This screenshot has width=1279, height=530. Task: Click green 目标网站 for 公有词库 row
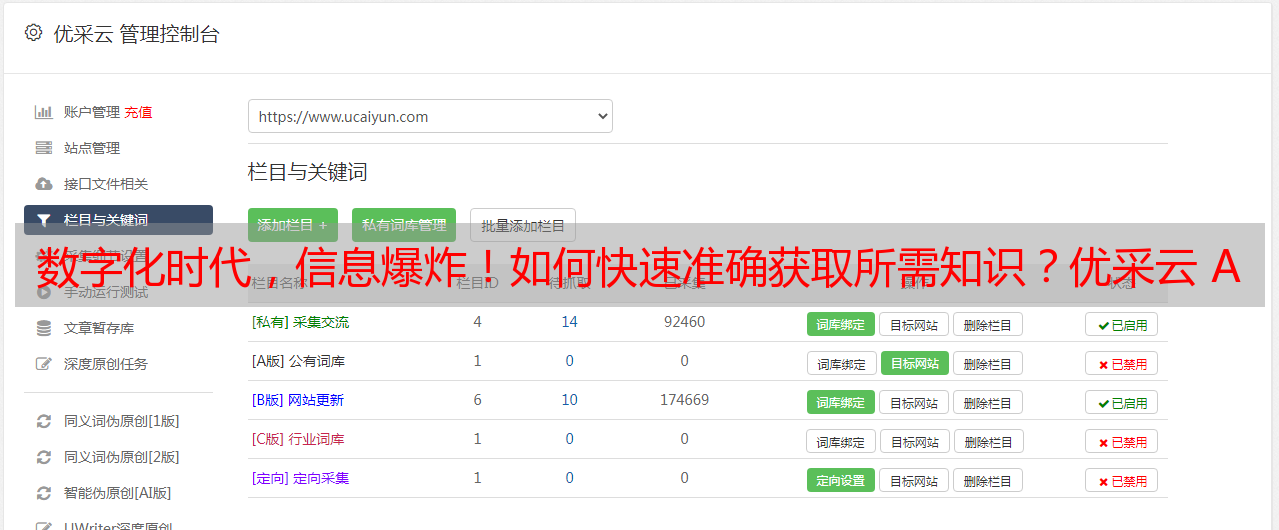[x=915, y=363]
